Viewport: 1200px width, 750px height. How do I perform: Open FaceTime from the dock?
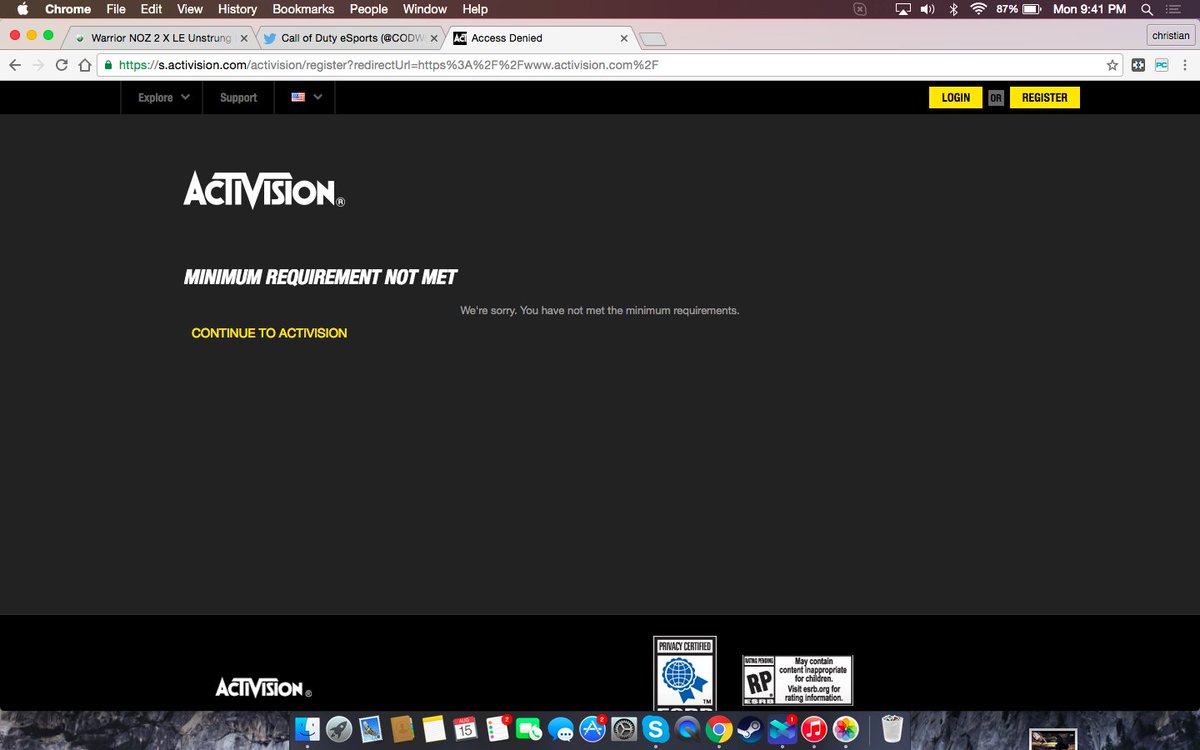(x=528, y=729)
